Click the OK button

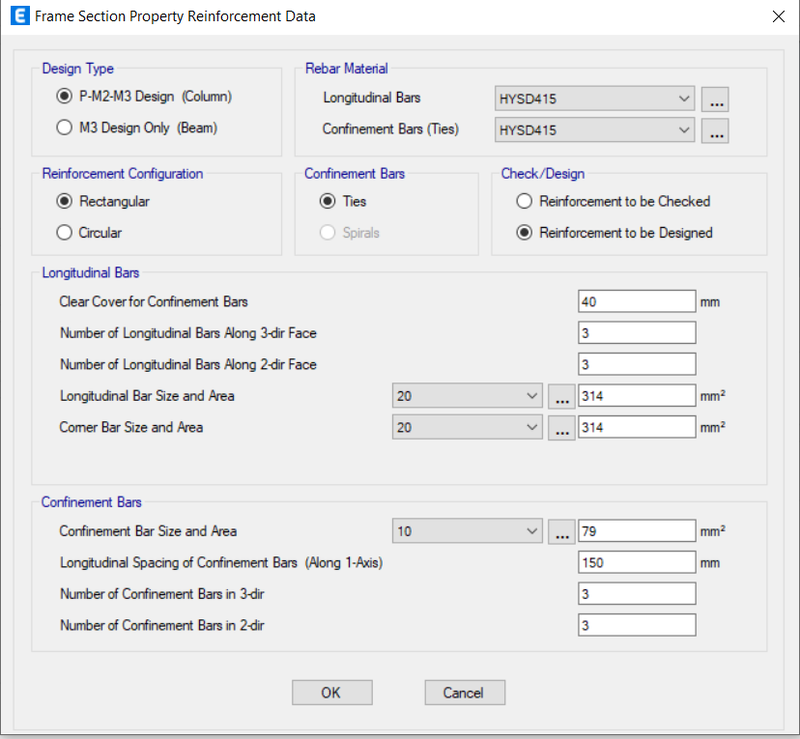point(332,693)
